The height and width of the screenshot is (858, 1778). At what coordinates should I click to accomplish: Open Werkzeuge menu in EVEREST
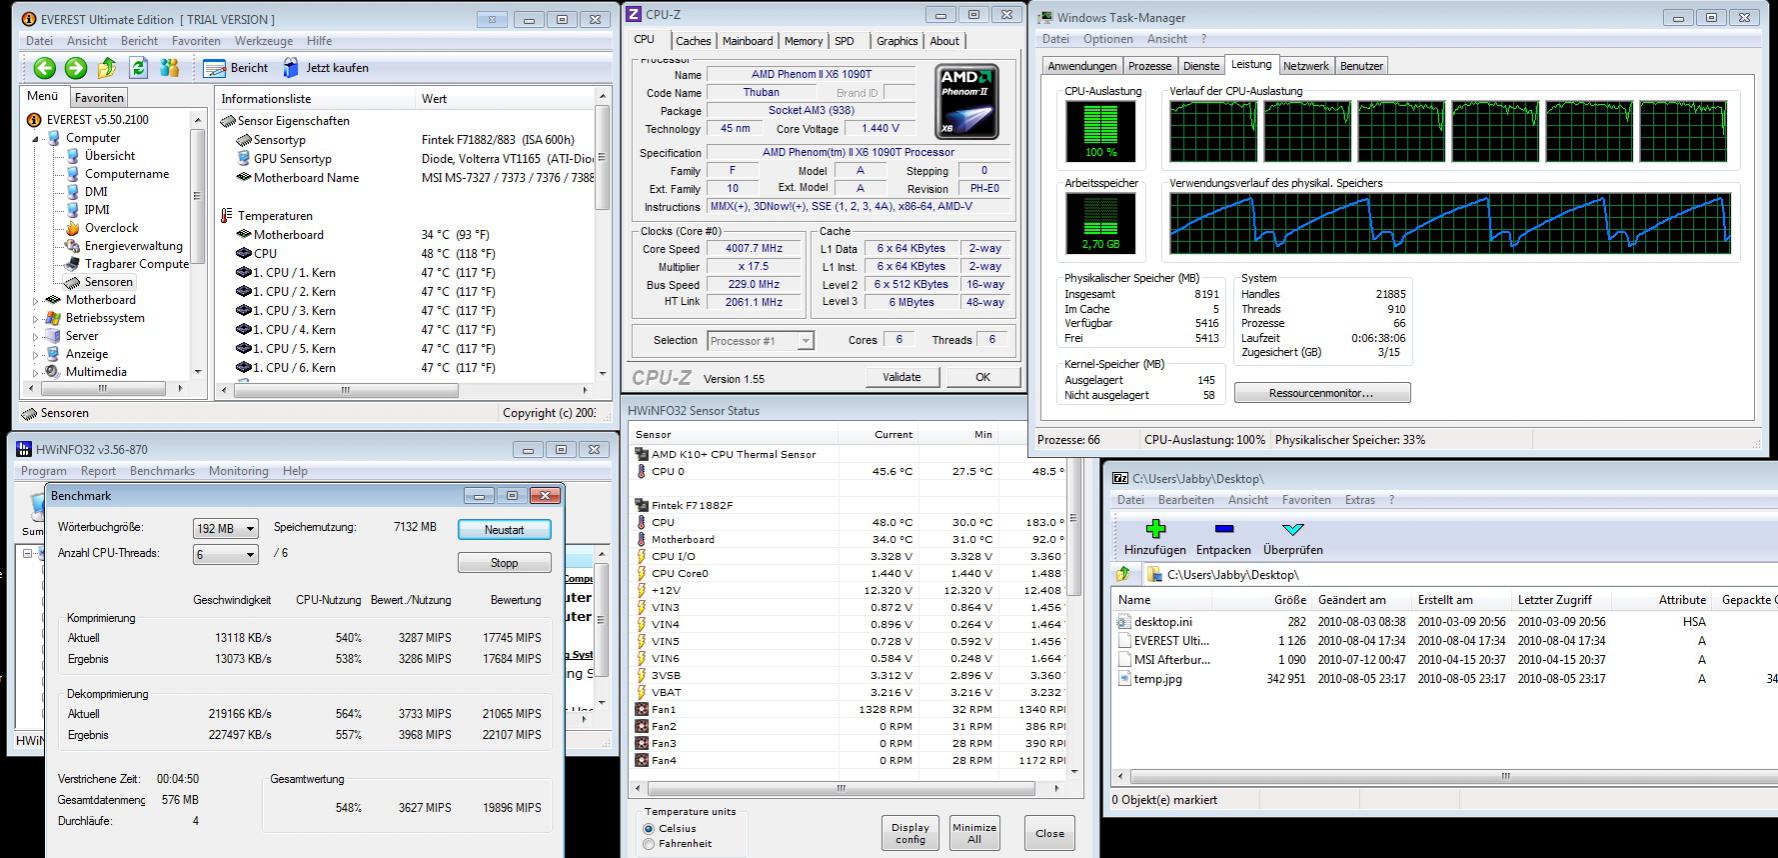tap(264, 41)
